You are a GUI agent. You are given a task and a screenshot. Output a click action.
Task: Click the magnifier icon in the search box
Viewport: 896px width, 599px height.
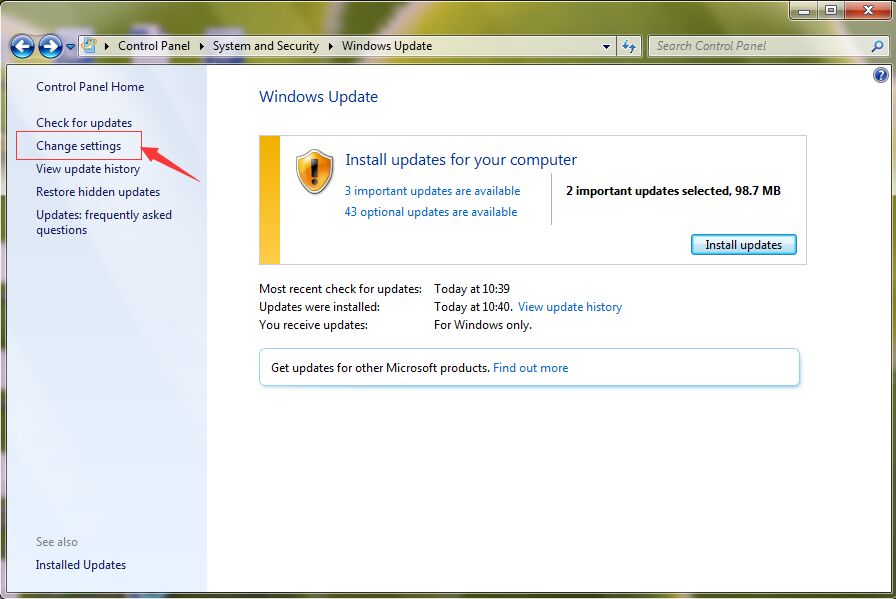877,46
